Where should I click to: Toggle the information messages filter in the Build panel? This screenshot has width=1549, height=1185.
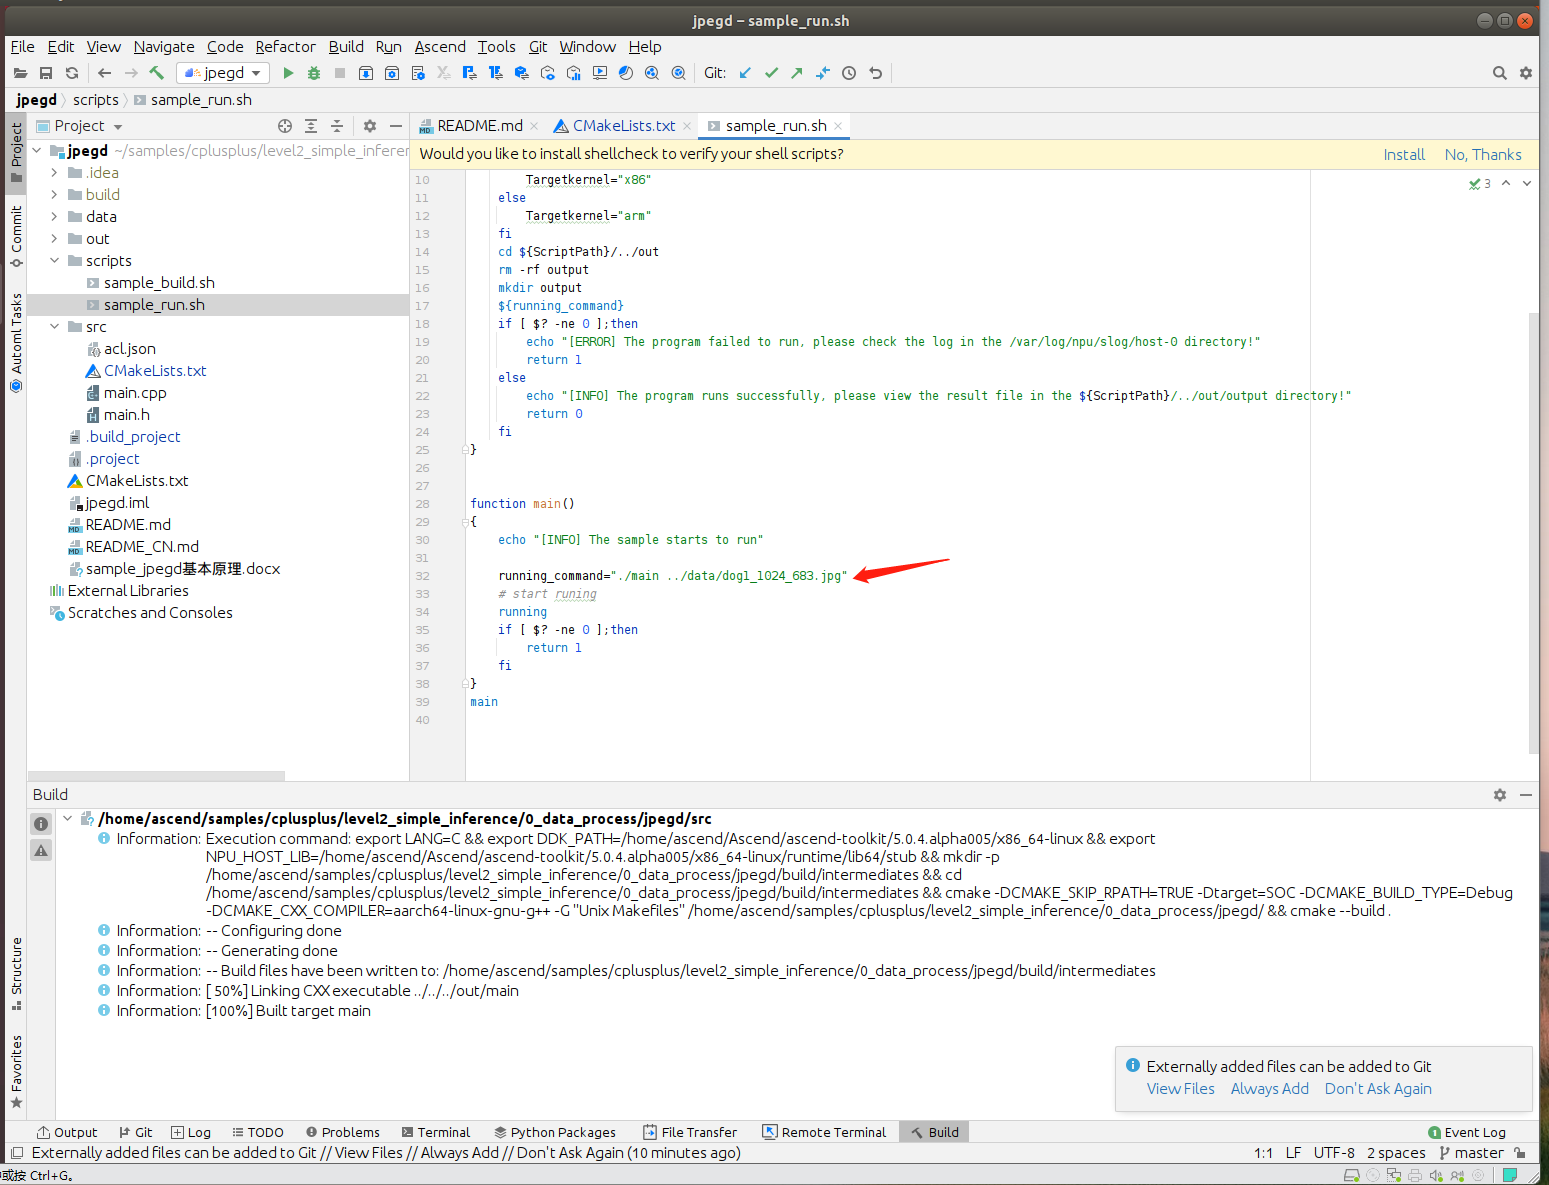click(x=41, y=824)
